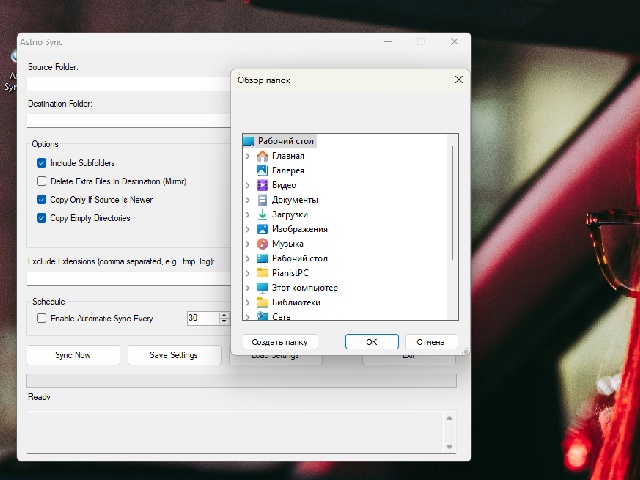Confirm folder selection with OK
The height and width of the screenshot is (480, 640).
(371, 342)
